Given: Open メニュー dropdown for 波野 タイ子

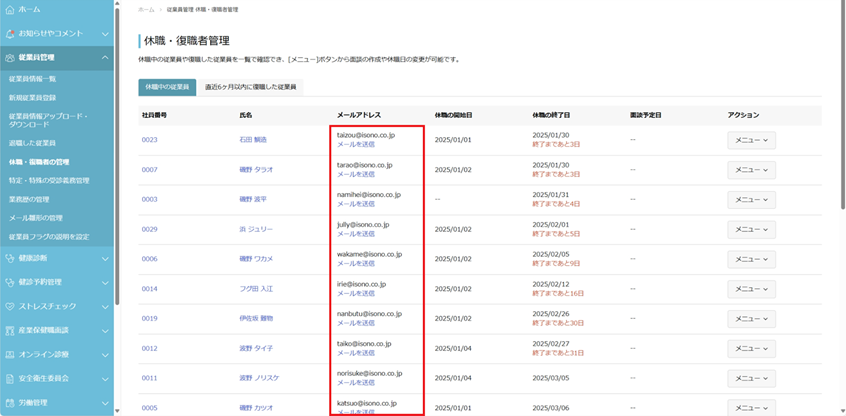Looking at the screenshot, I should [752, 349].
